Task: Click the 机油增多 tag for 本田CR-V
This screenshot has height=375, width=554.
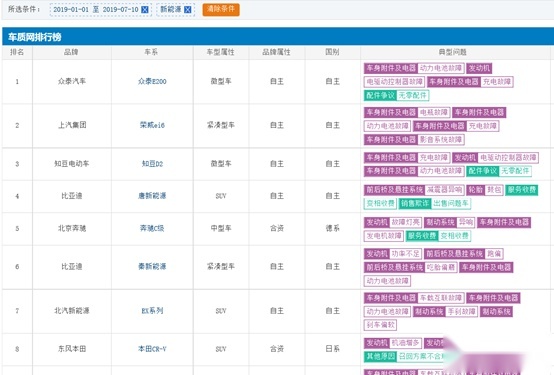Action: tap(406, 343)
